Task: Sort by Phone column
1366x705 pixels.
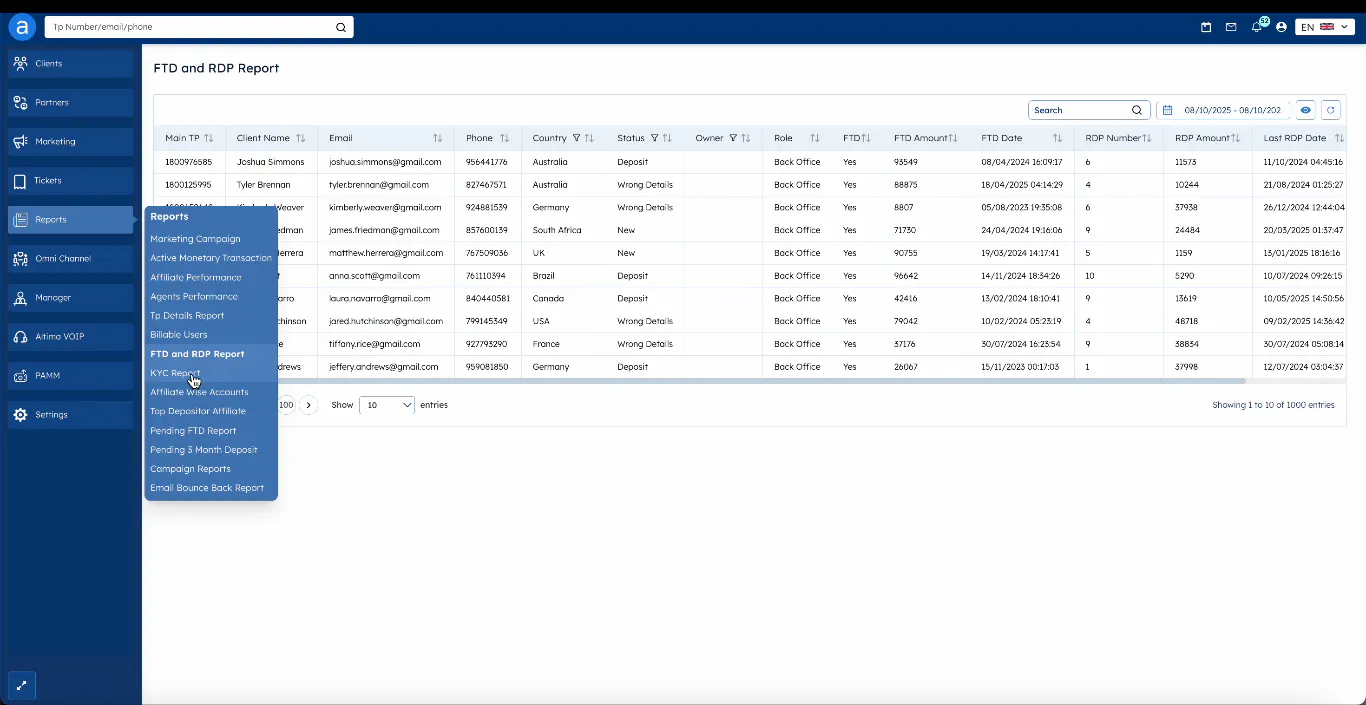Action: click(504, 138)
